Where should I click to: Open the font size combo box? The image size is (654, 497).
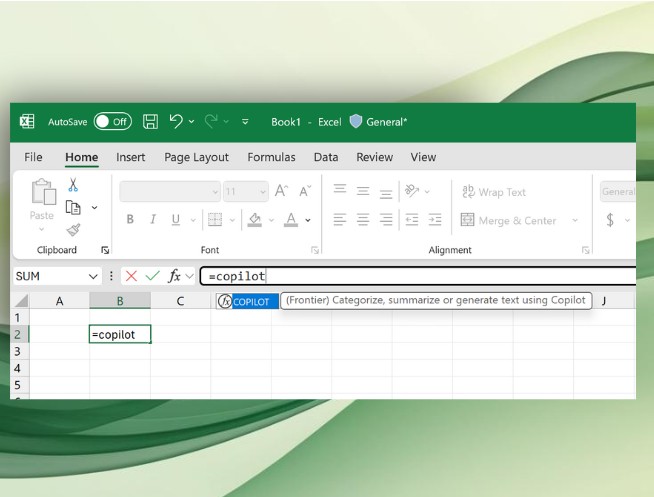(246, 191)
